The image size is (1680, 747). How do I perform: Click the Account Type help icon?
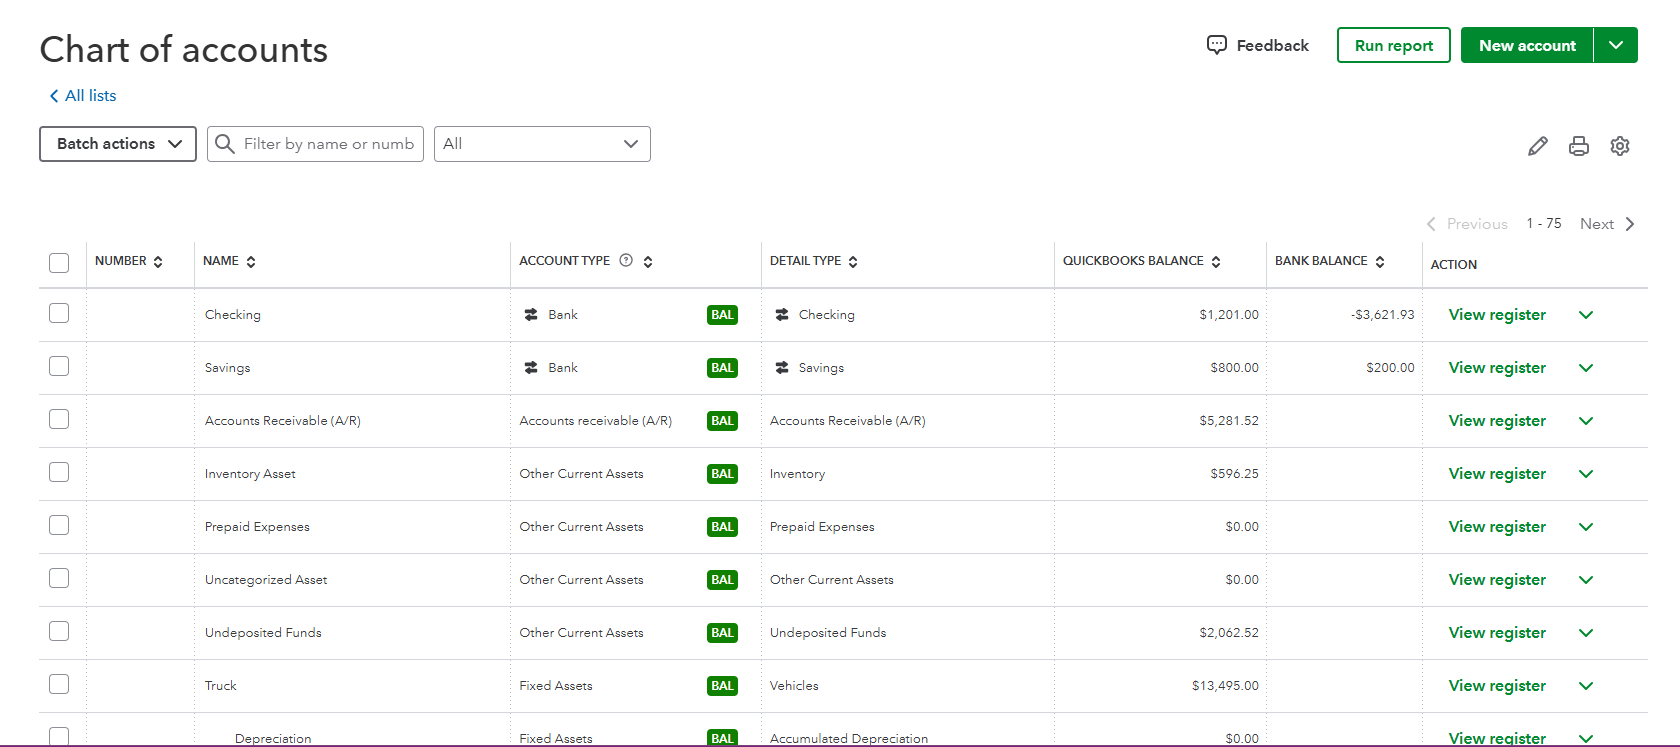[x=626, y=261]
